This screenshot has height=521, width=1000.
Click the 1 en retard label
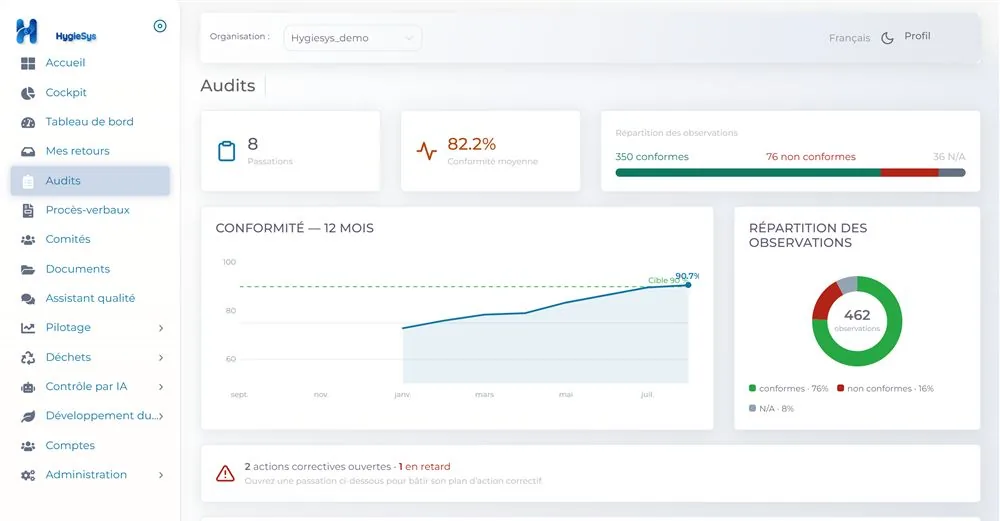pos(425,467)
